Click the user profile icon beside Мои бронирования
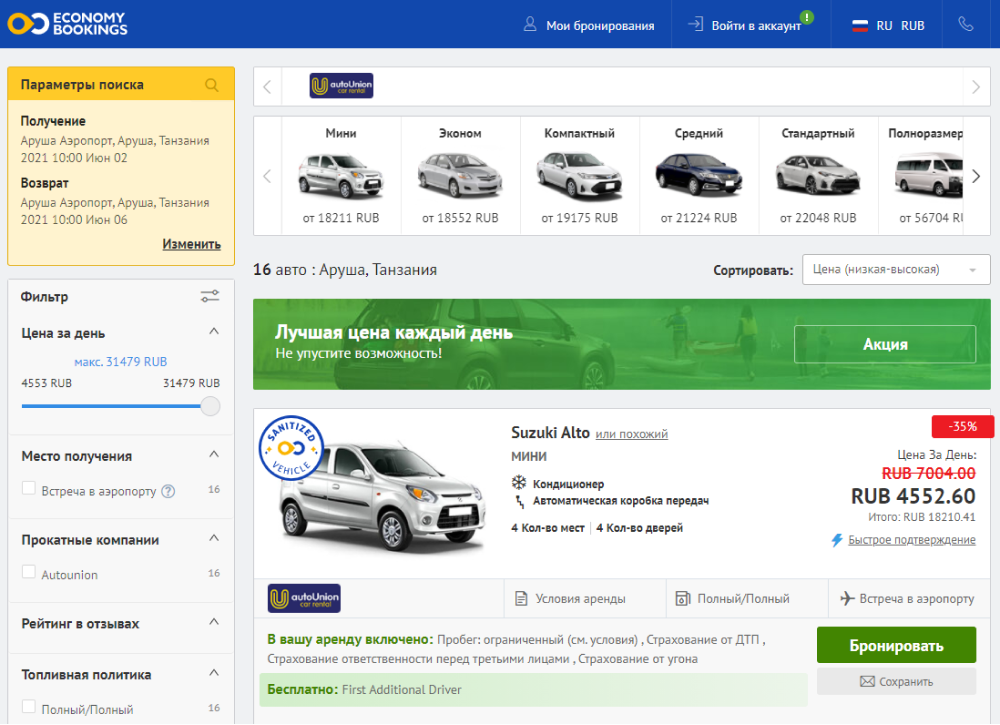Screen dimensions: 1000x725 point(530,25)
